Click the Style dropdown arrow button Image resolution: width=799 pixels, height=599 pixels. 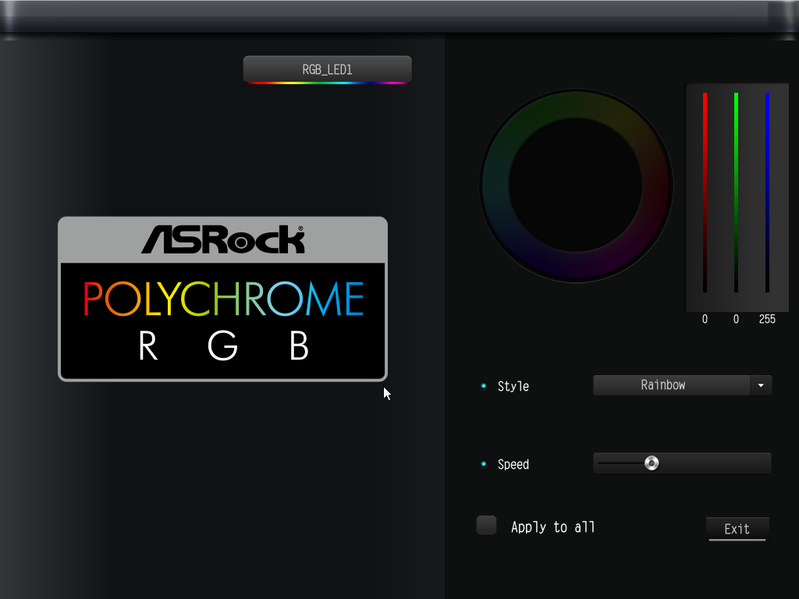pos(761,385)
